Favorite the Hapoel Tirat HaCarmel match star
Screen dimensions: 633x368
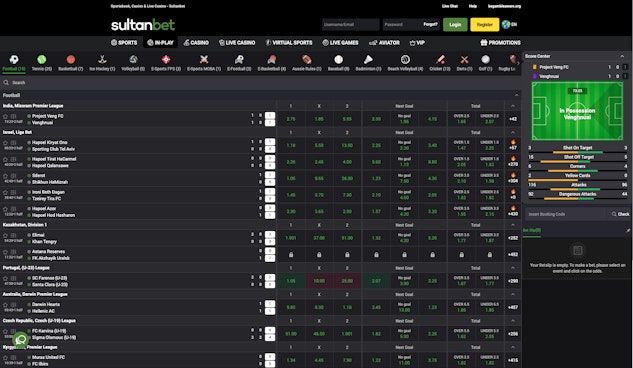click(5, 159)
